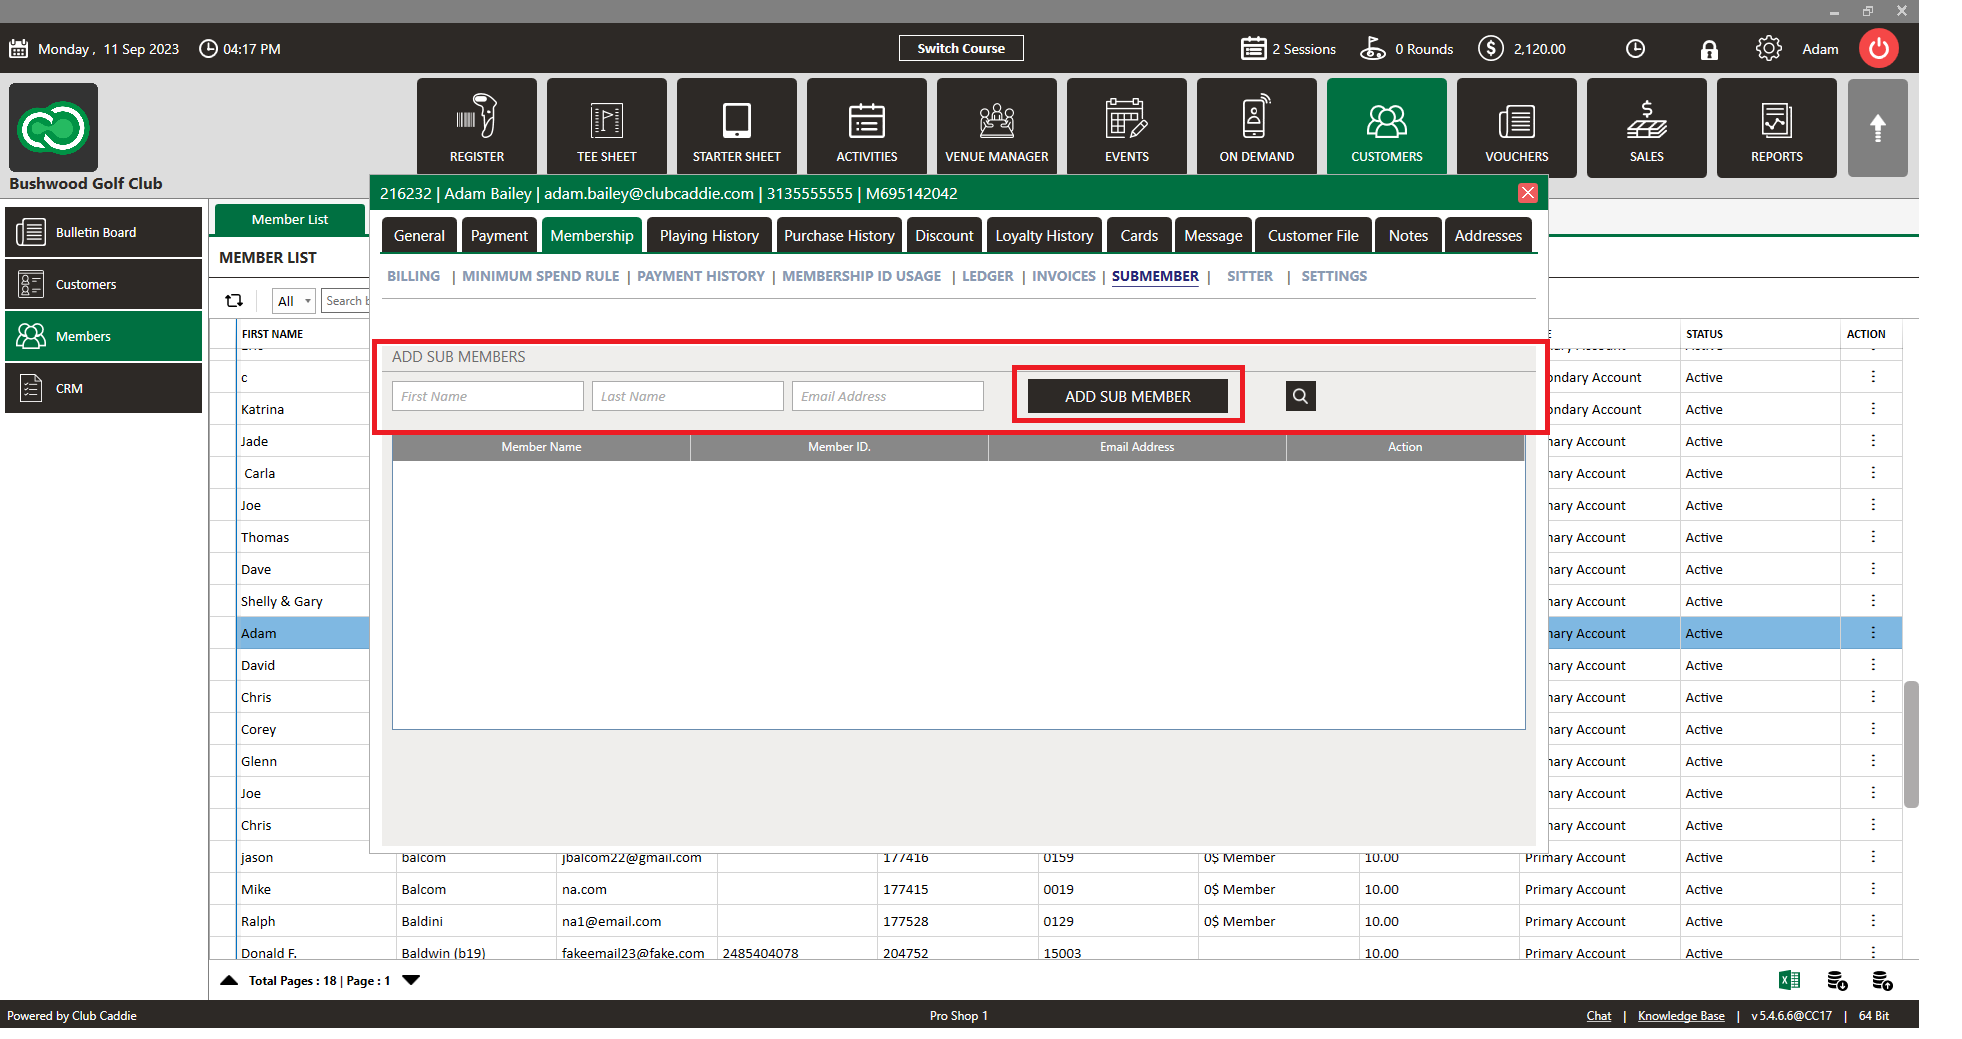The image size is (1962, 1039).
Task: Click the Bushwood Golf Club logo
Action: pyautogui.click(x=54, y=127)
